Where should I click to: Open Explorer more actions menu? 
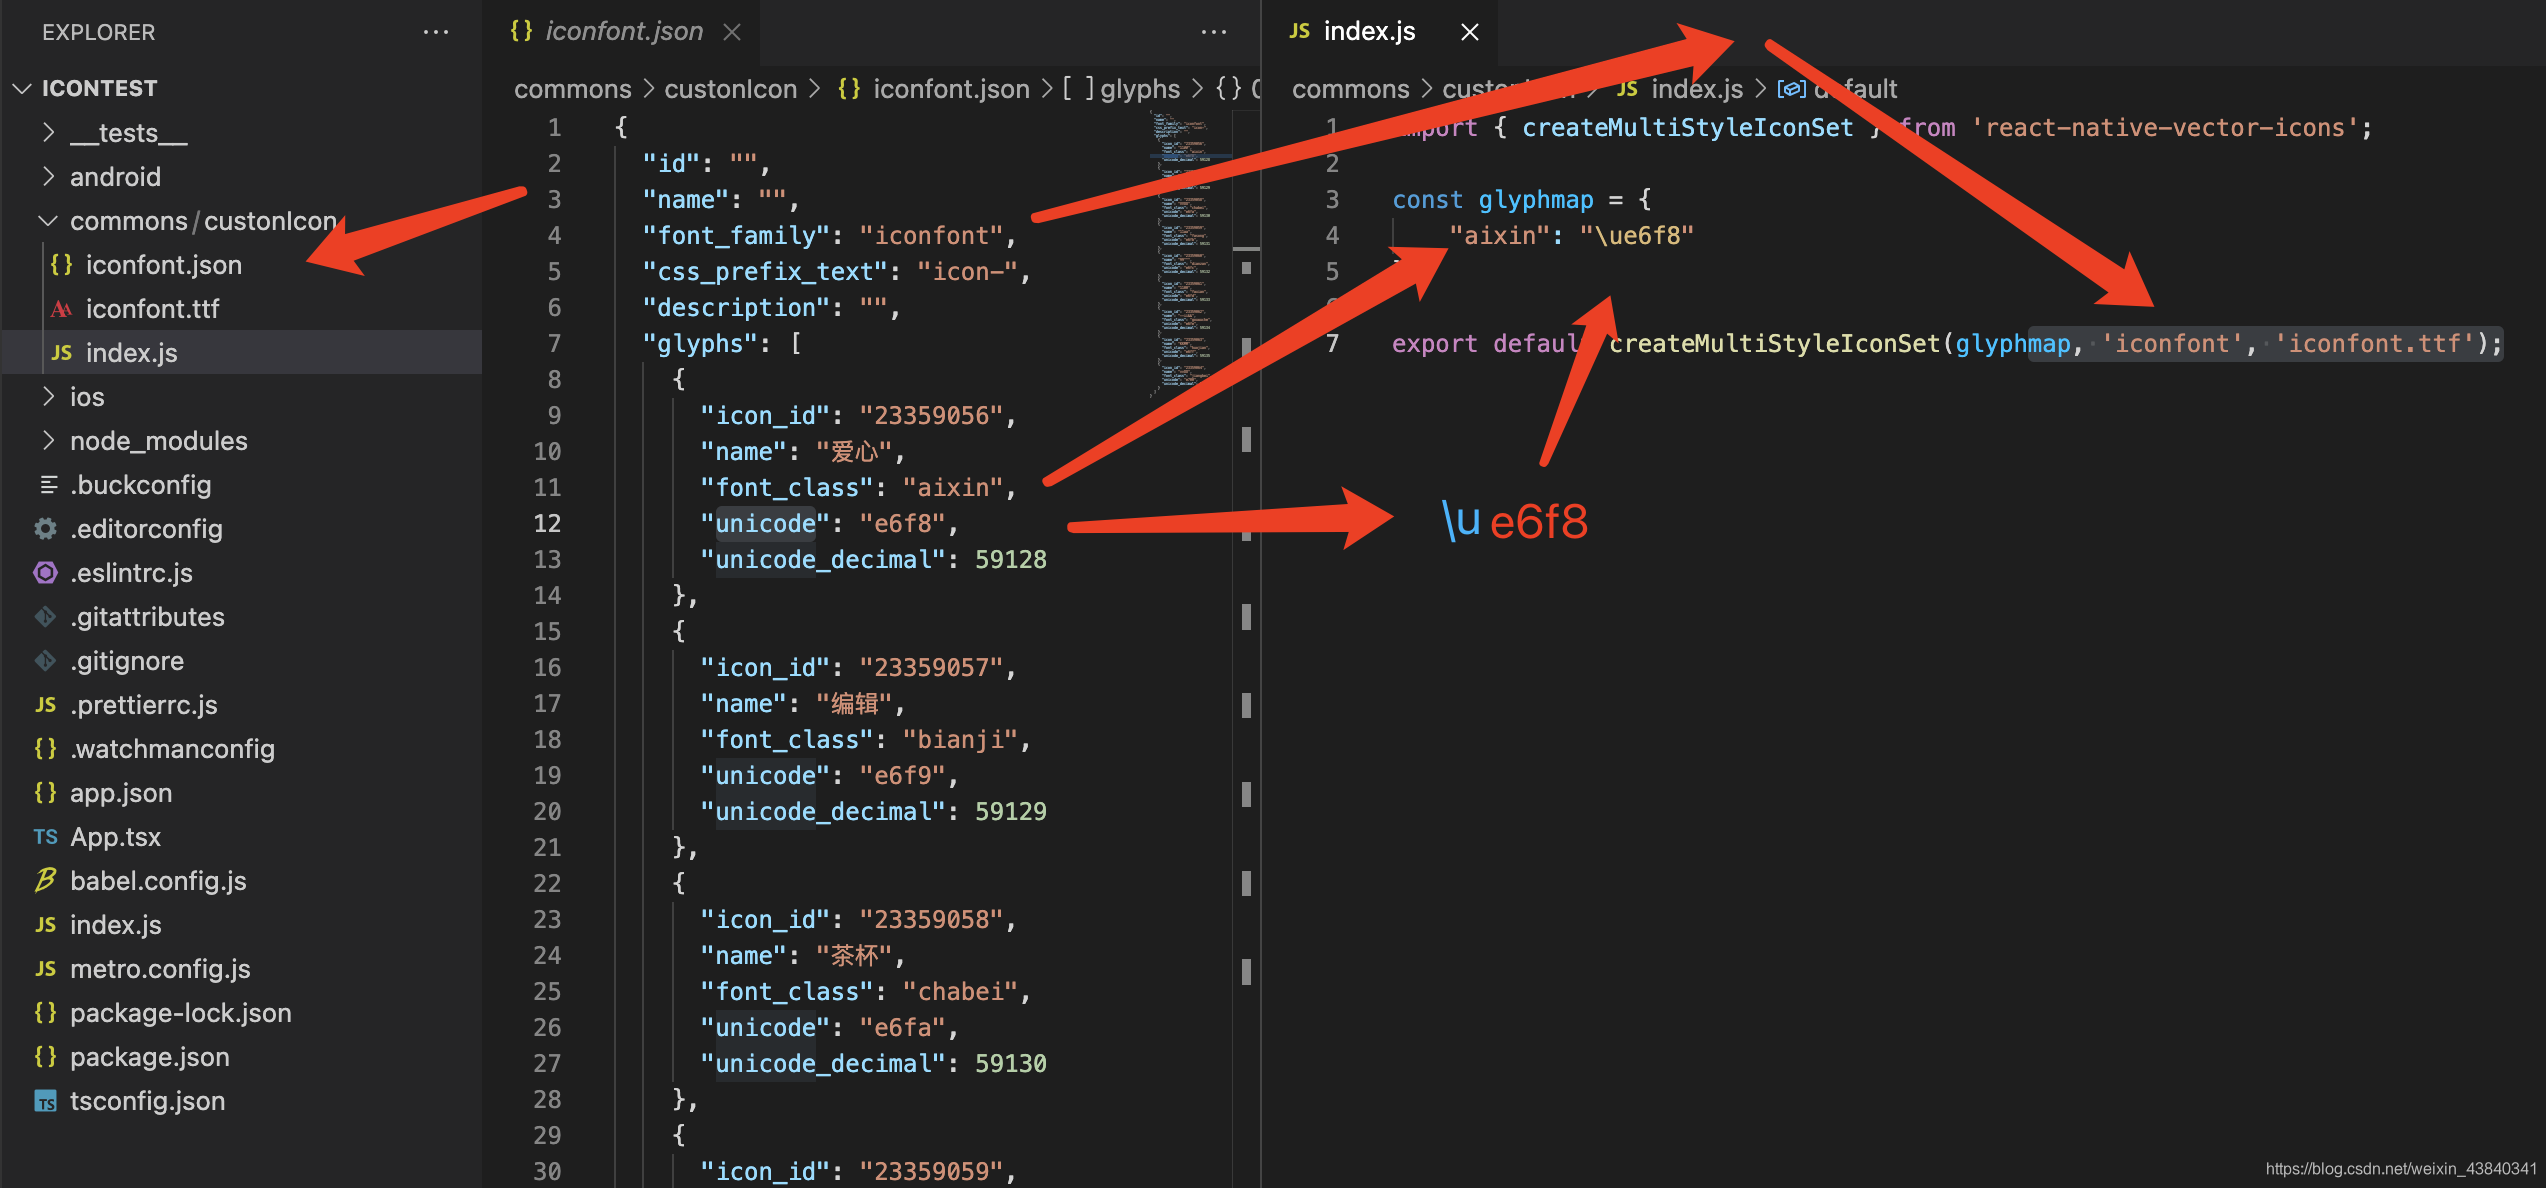click(436, 31)
